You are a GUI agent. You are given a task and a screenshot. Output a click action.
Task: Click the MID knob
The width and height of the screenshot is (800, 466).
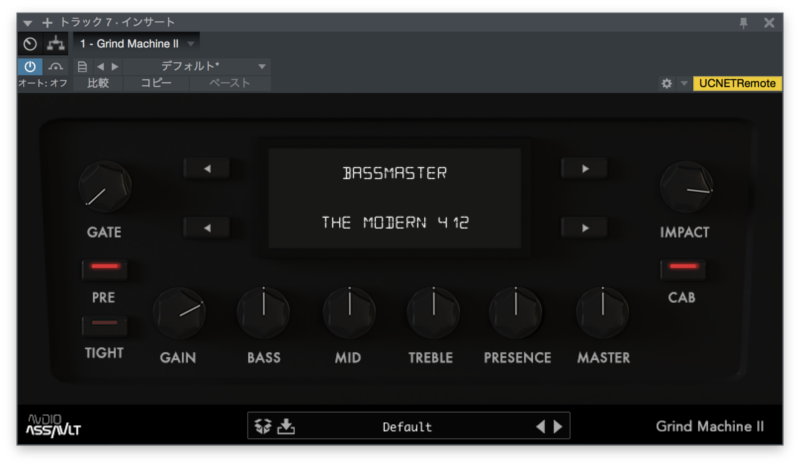[x=349, y=313]
